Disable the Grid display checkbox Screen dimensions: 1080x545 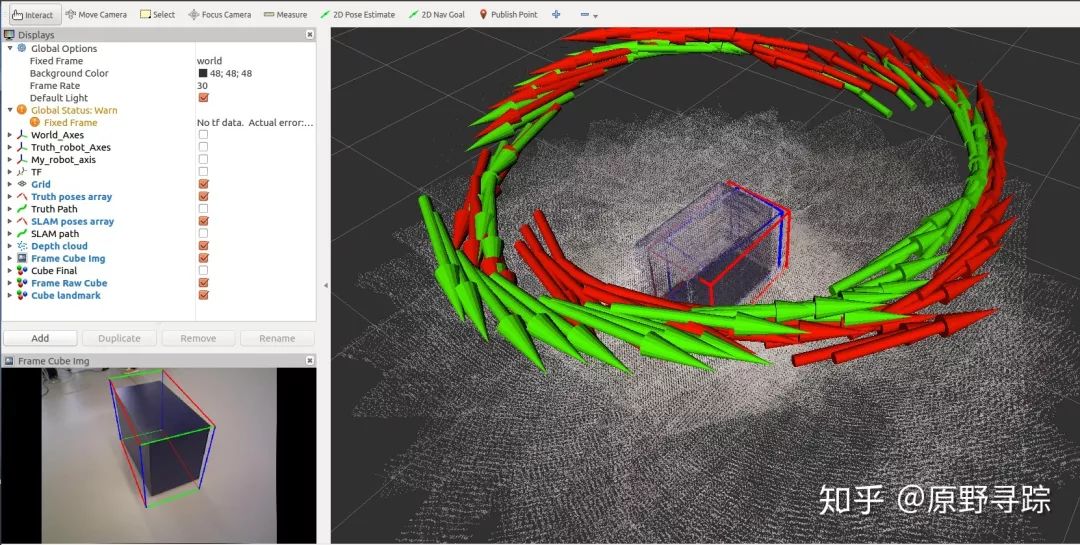tap(204, 184)
